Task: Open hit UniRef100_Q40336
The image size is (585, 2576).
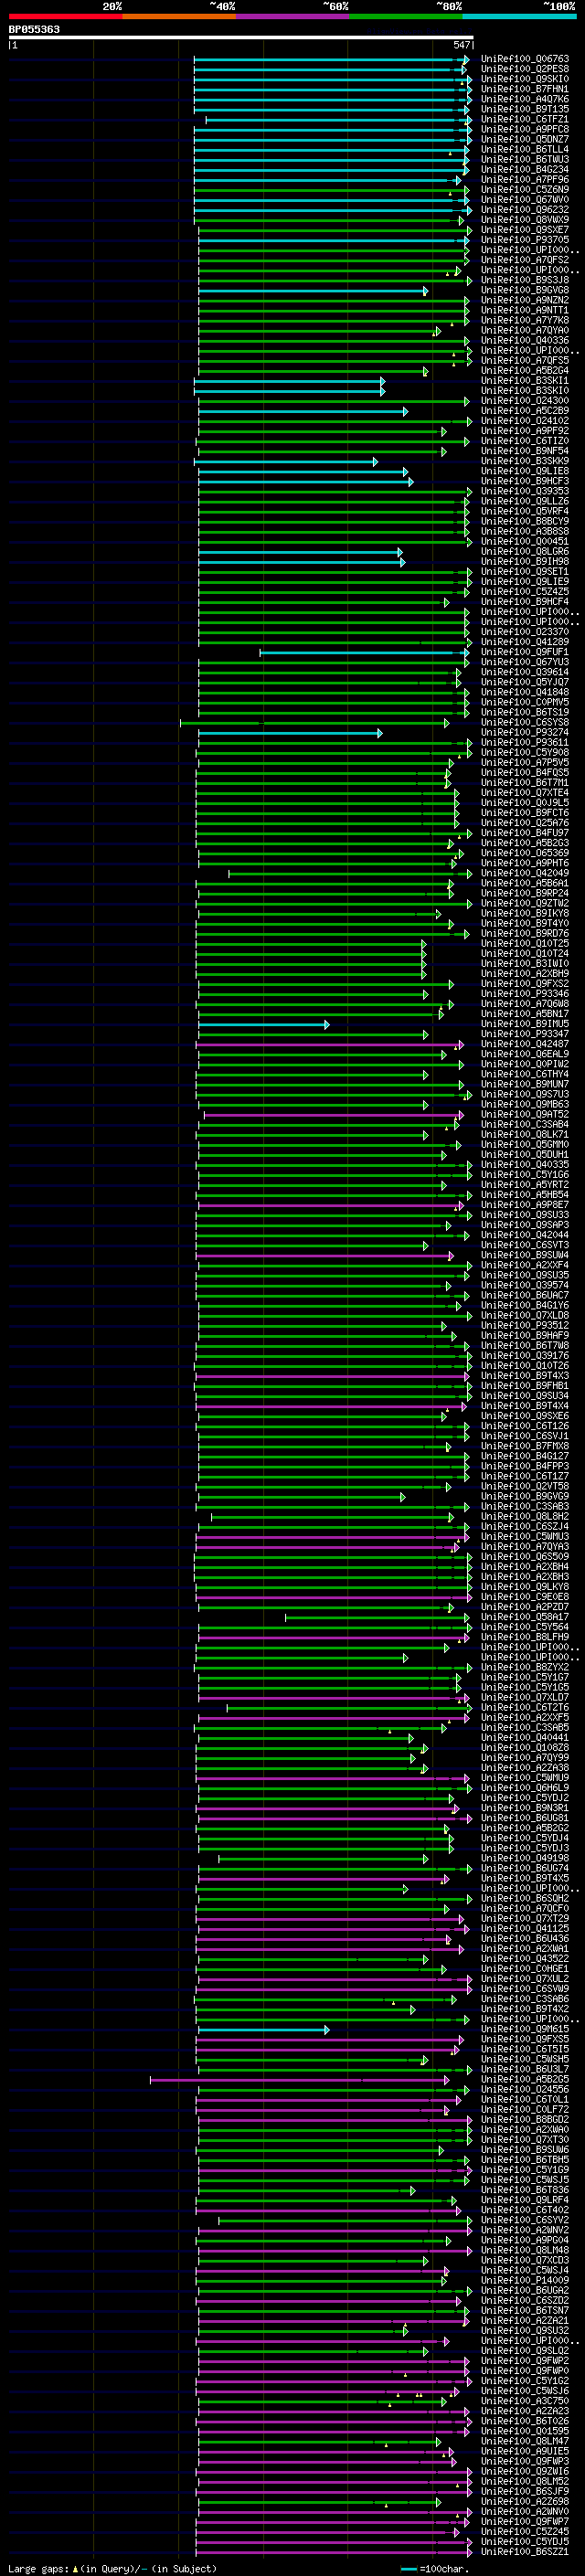Action: [x=525, y=340]
